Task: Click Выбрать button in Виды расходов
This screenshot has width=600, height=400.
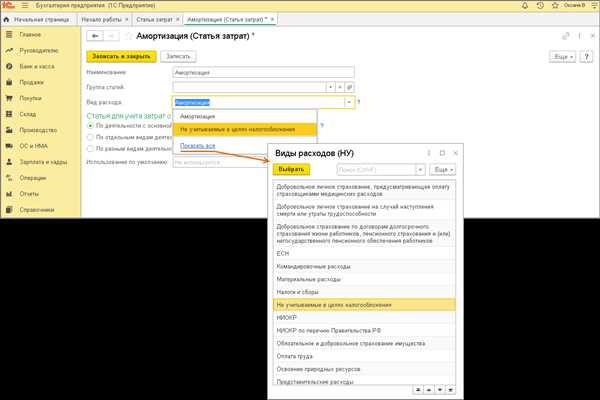Action: tap(291, 169)
